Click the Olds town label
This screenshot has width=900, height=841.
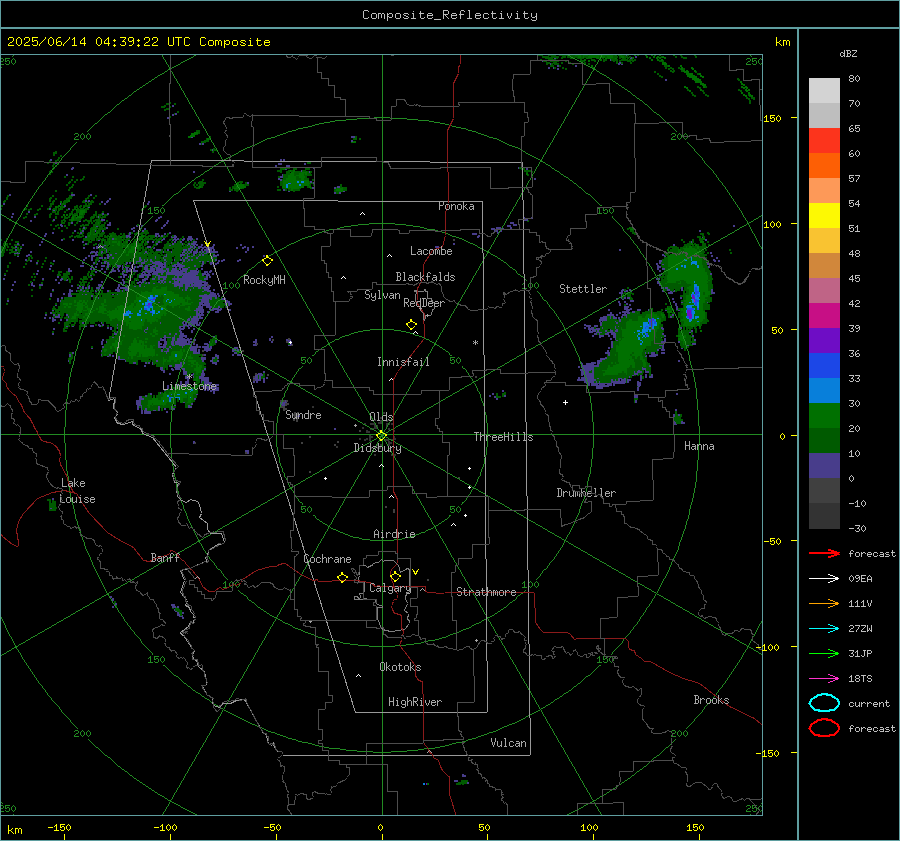[x=381, y=417]
